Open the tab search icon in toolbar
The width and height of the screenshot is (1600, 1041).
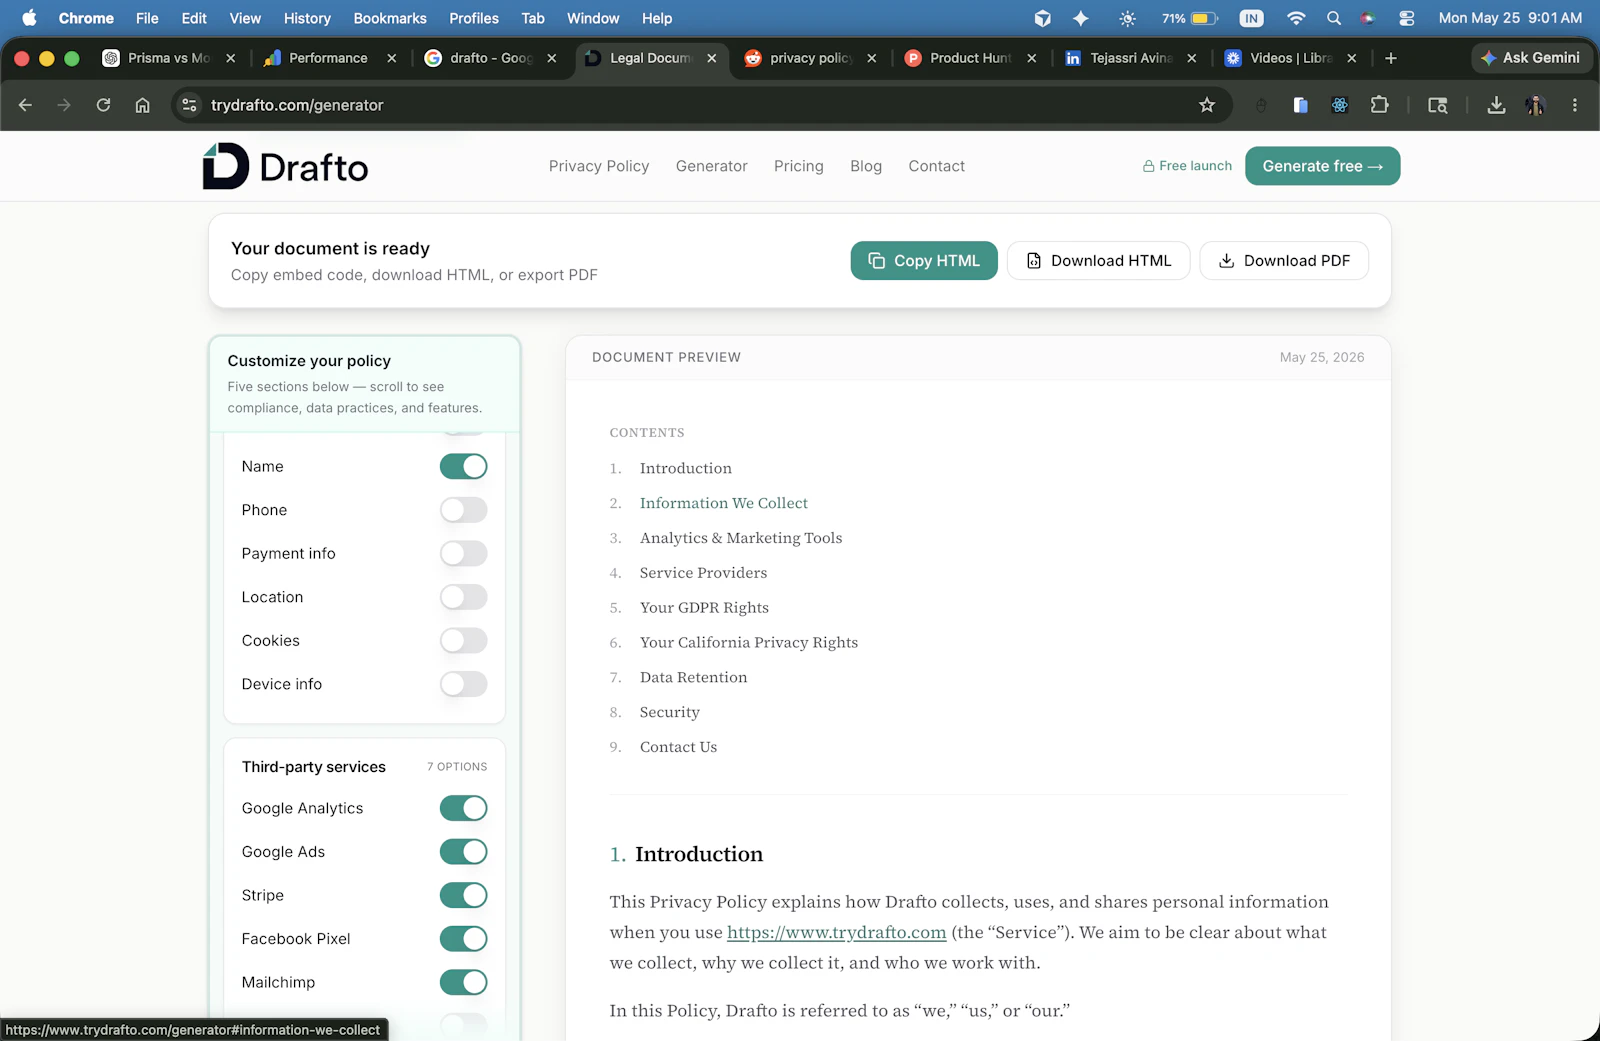coord(1438,105)
